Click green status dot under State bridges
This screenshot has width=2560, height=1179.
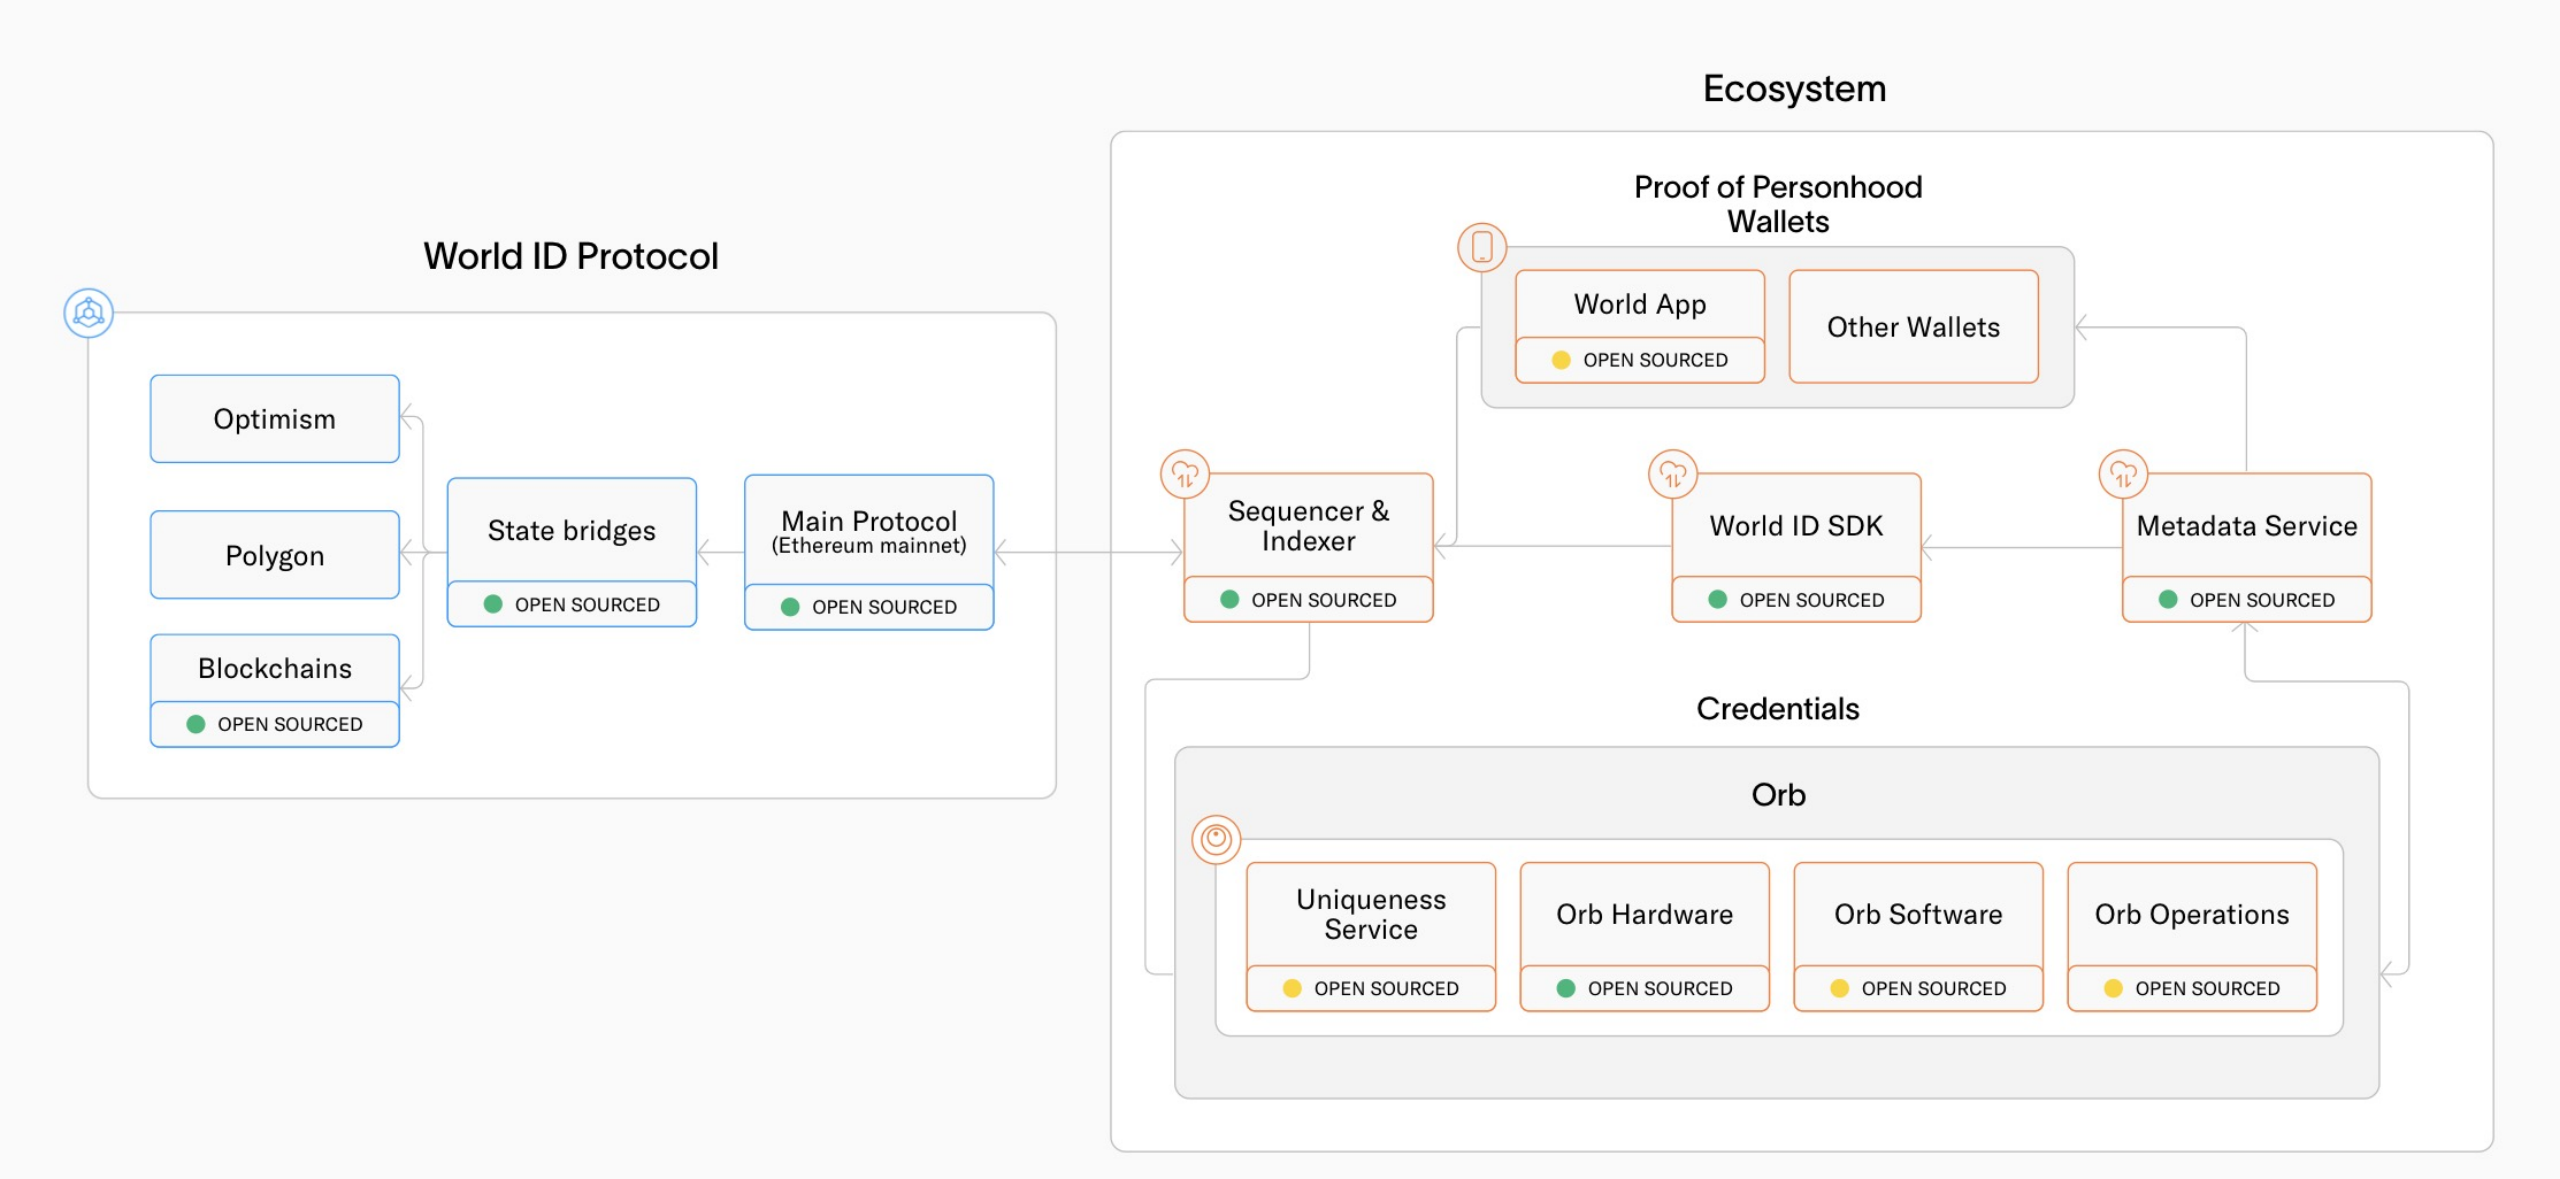(493, 604)
